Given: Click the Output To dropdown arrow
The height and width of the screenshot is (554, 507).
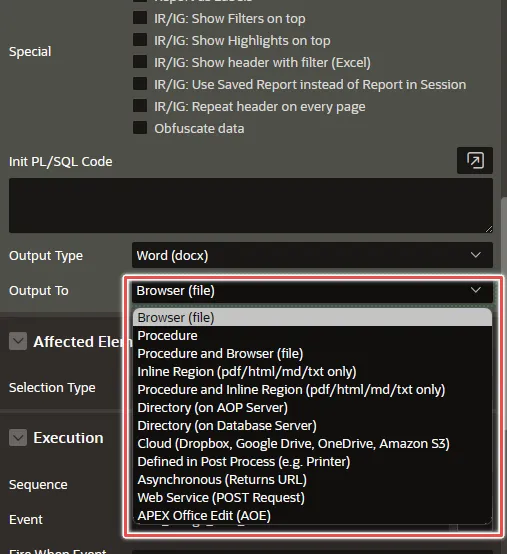Looking at the screenshot, I should pos(476,290).
